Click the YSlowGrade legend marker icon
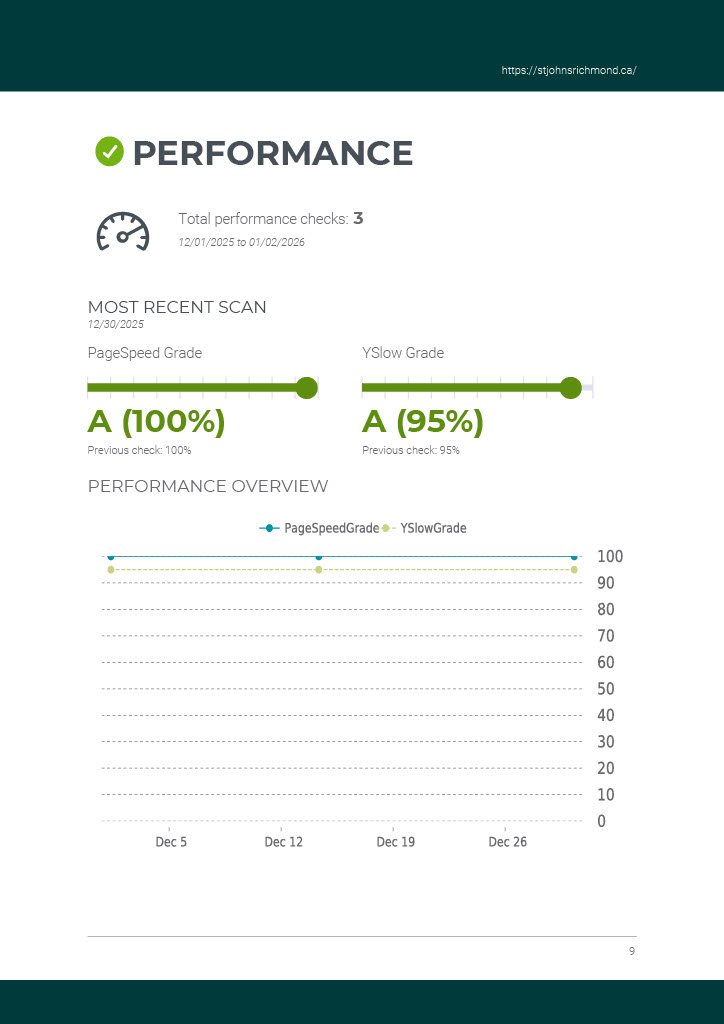The image size is (724, 1024). (386, 528)
